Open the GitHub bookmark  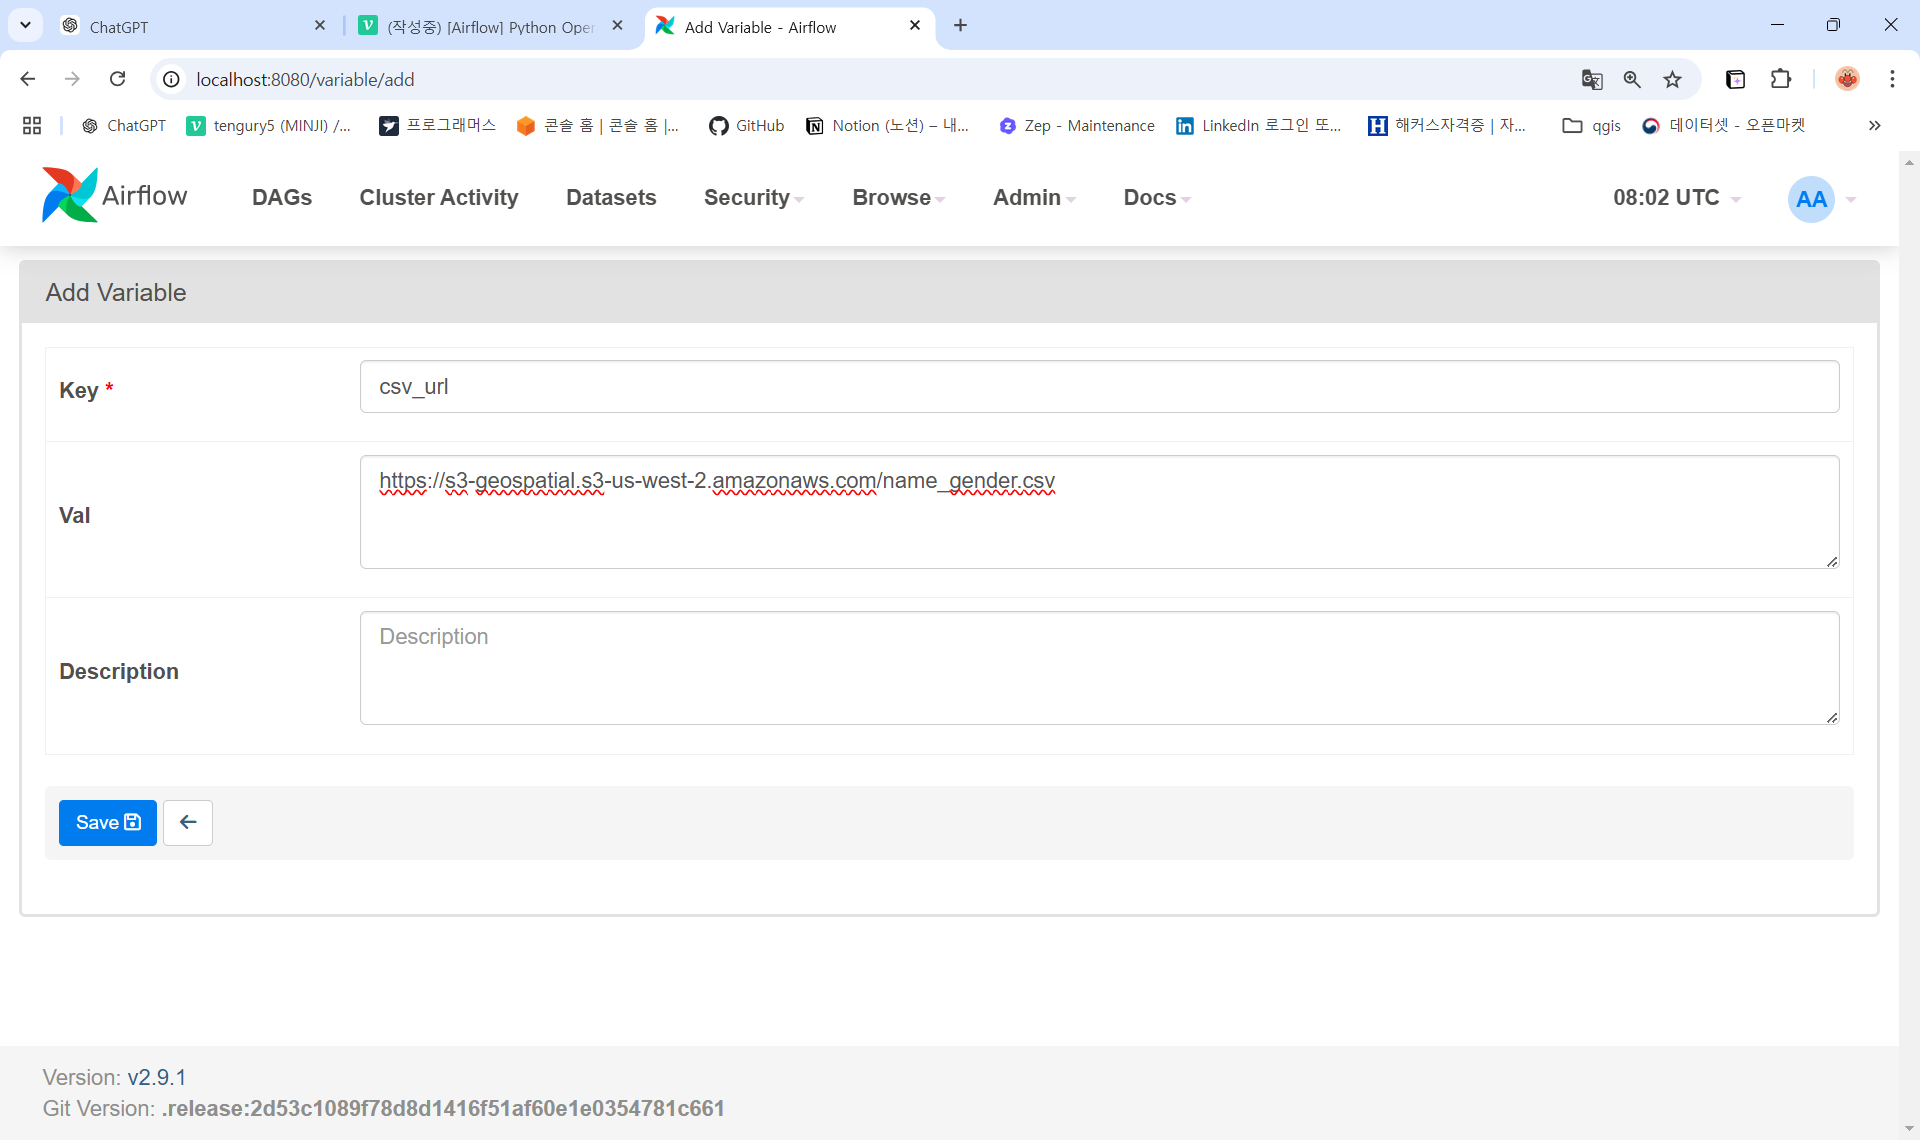coord(746,125)
